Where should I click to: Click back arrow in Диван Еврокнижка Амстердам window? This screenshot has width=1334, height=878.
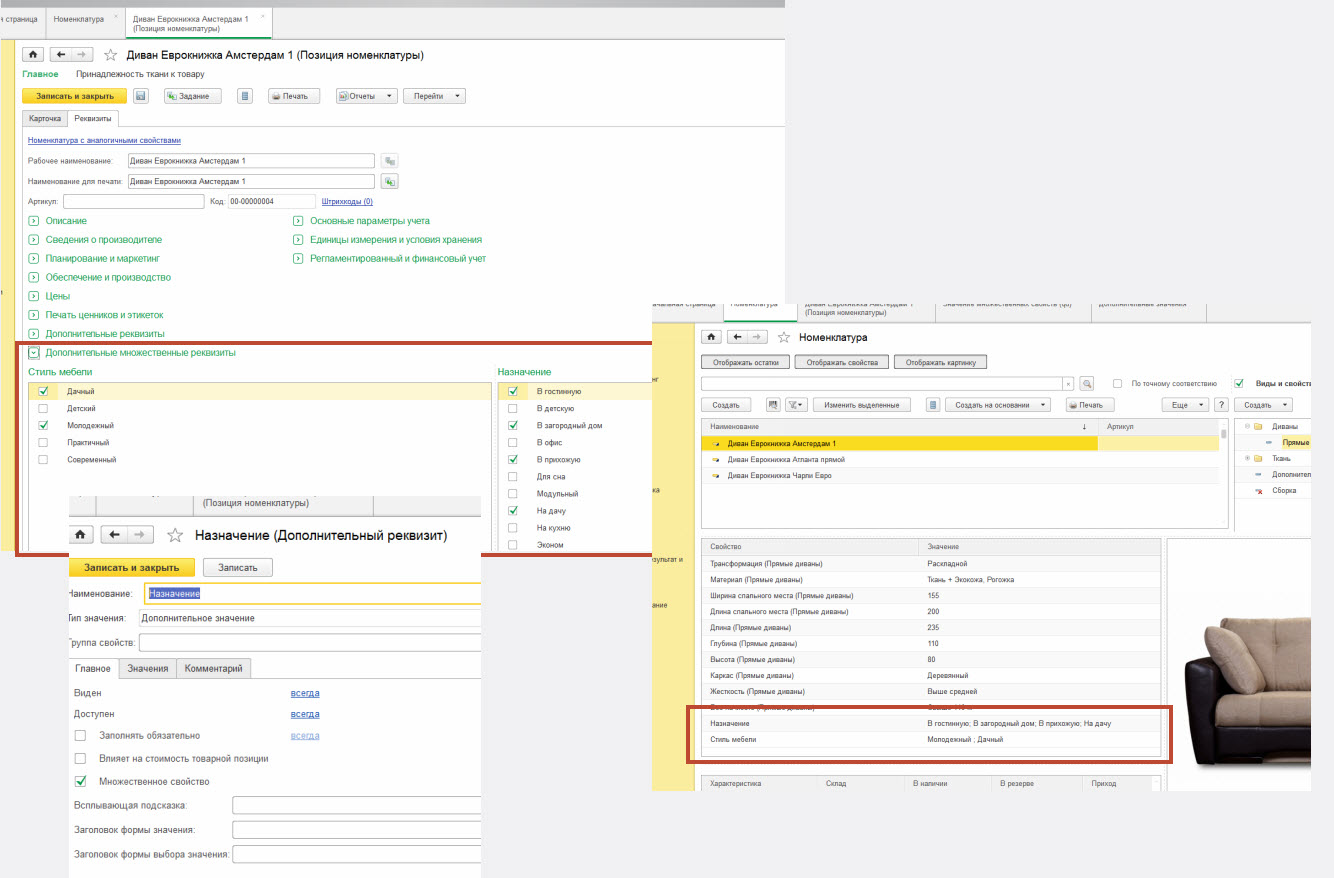(61, 55)
